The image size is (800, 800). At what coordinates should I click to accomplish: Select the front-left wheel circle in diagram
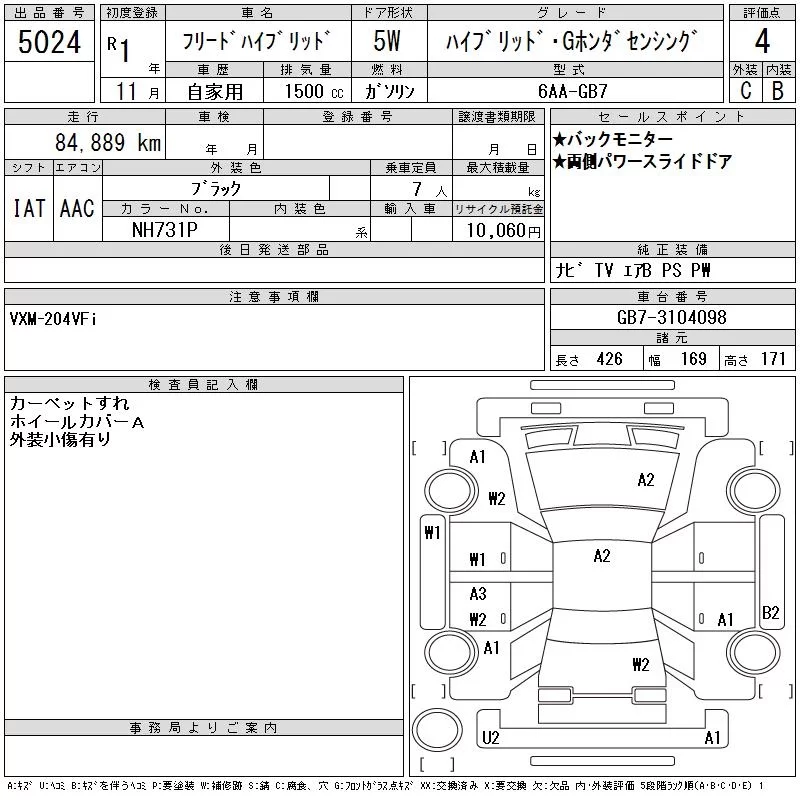coord(450,491)
